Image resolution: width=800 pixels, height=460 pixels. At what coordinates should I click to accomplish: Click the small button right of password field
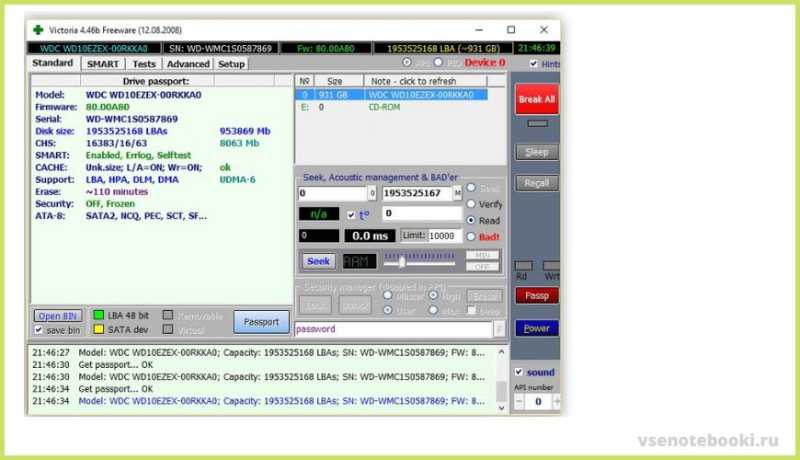499,329
